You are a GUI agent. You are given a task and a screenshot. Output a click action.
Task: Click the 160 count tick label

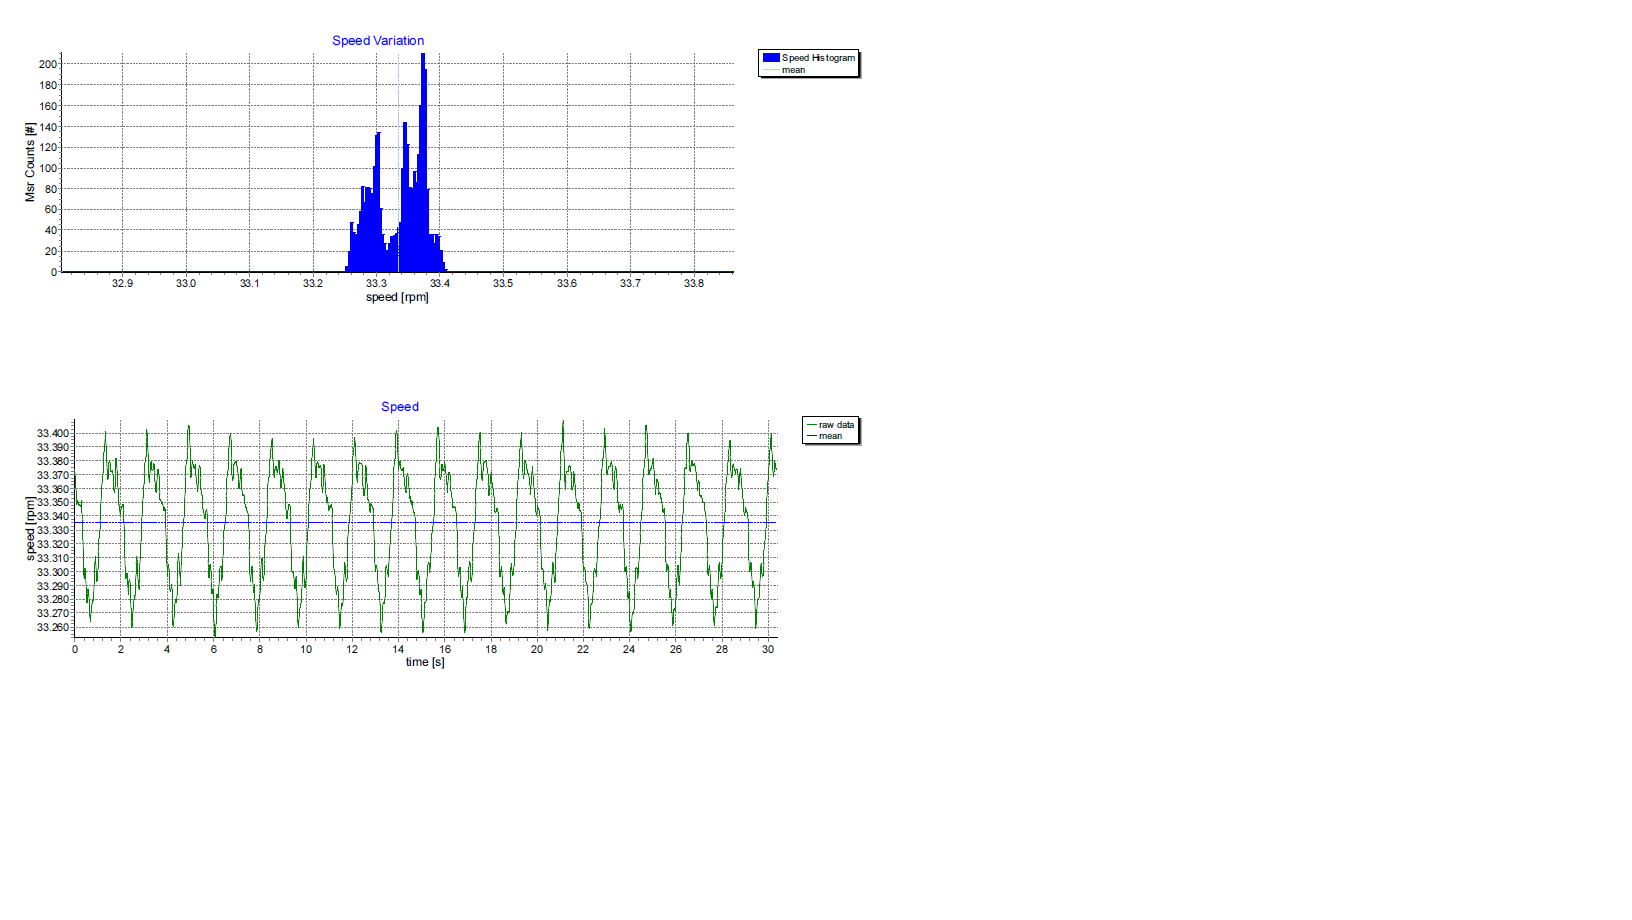[x=48, y=106]
